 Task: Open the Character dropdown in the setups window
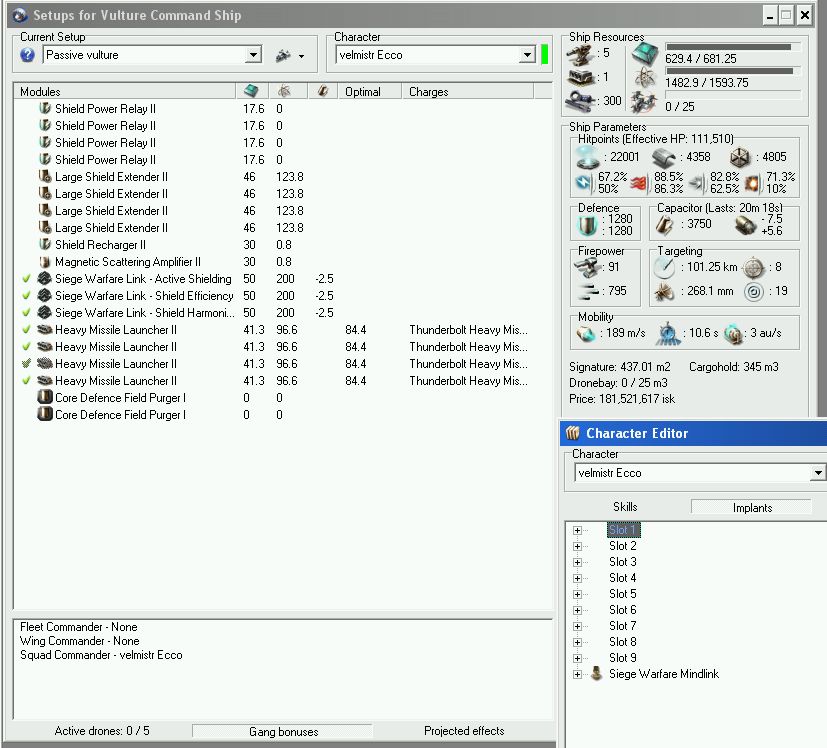pyautogui.click(x=527, y=55)
